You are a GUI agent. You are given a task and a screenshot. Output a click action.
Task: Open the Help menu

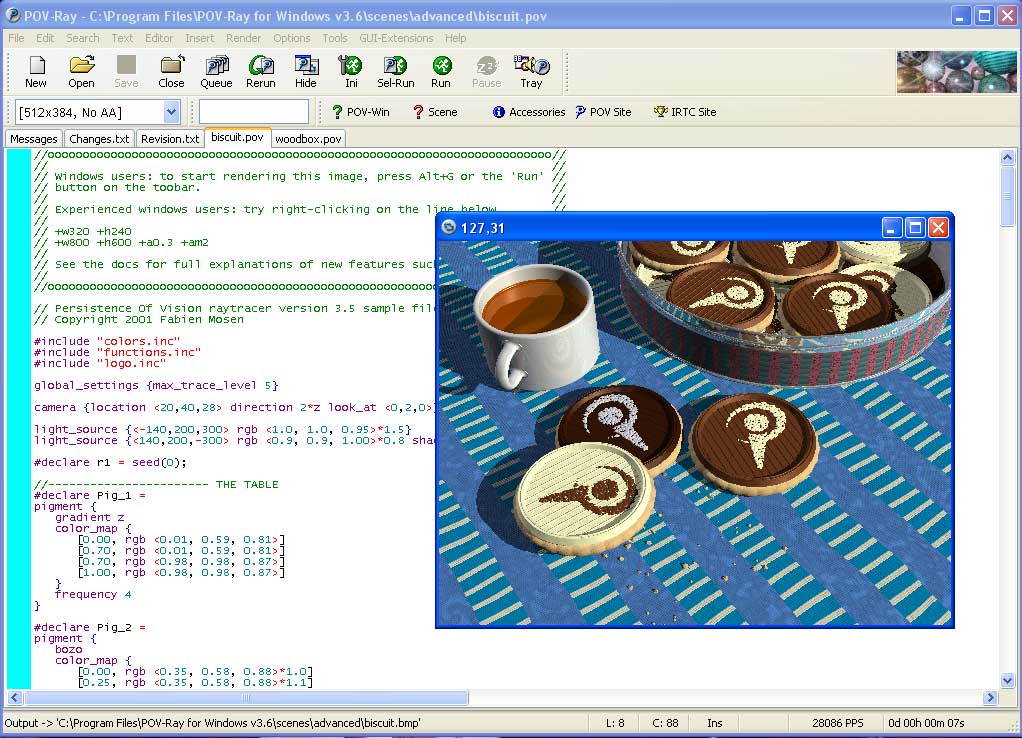click(456, 38)
